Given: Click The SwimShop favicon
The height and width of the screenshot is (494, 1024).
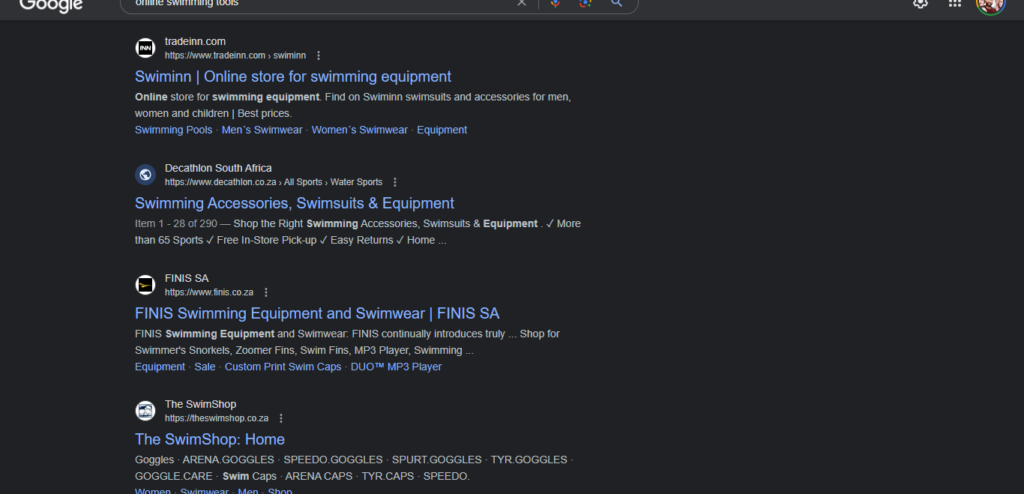Looking at the screenshot, I should click(146, 411).
